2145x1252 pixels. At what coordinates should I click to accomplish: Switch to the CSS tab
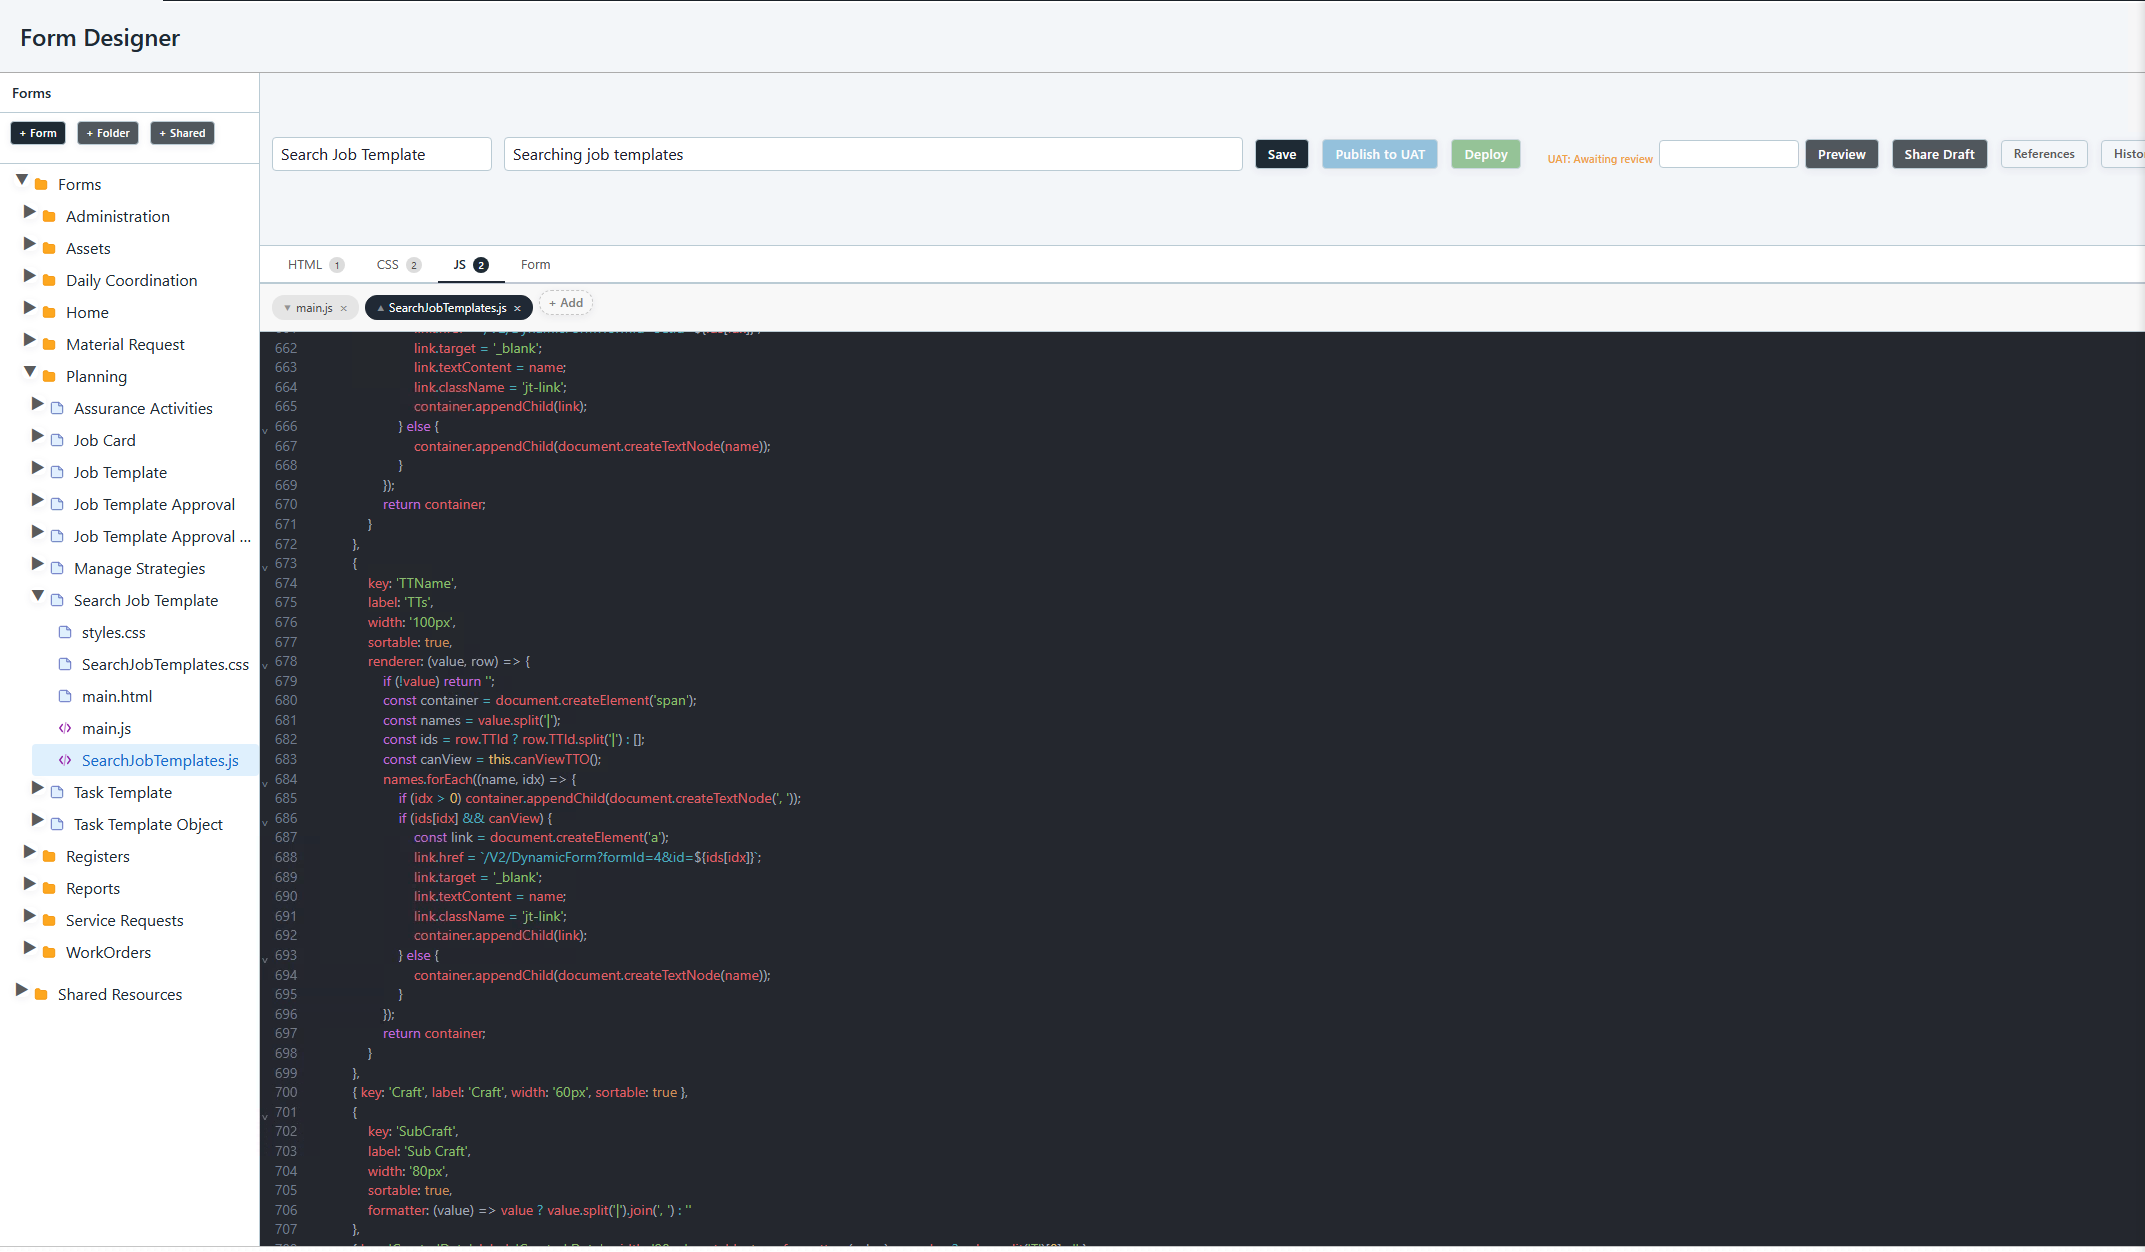(387, 264)
